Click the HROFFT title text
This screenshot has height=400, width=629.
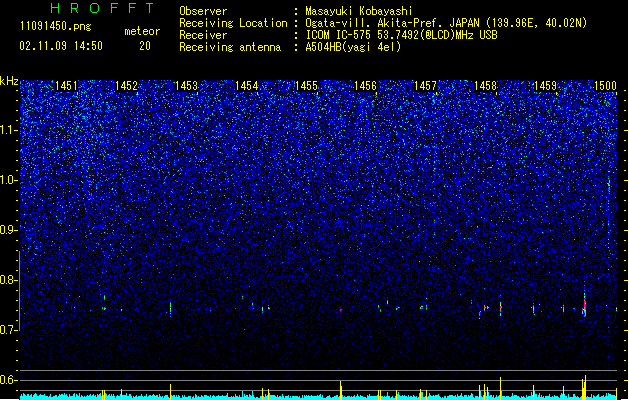tap(102, 8)
